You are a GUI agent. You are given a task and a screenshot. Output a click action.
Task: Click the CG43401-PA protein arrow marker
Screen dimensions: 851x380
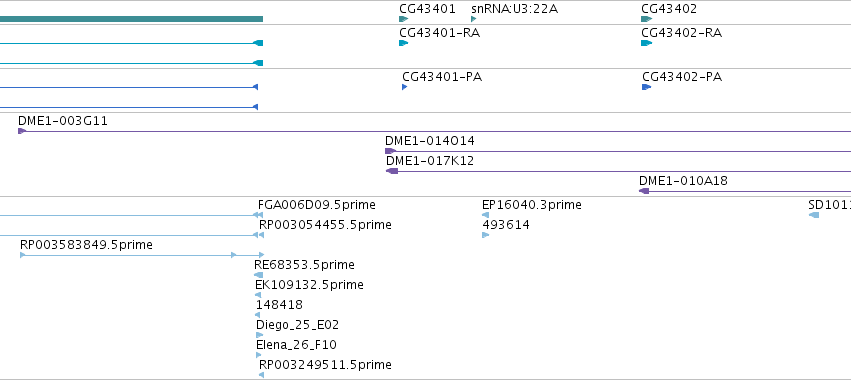(x=404, y=87)
